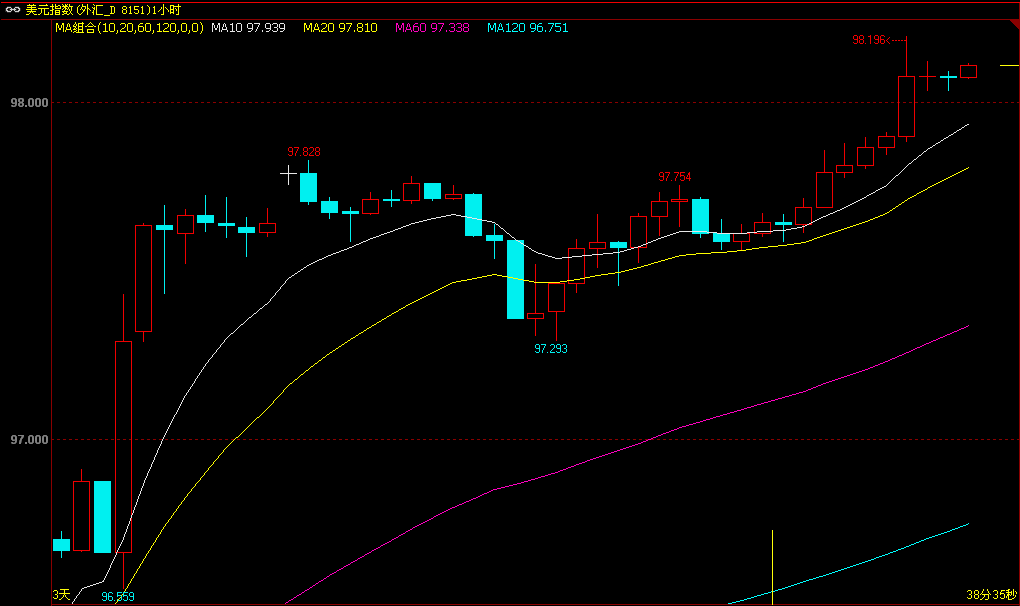Click the 97.754 price annotation
This screenshot has height=606, width=1020.
(x=675, y=176)
